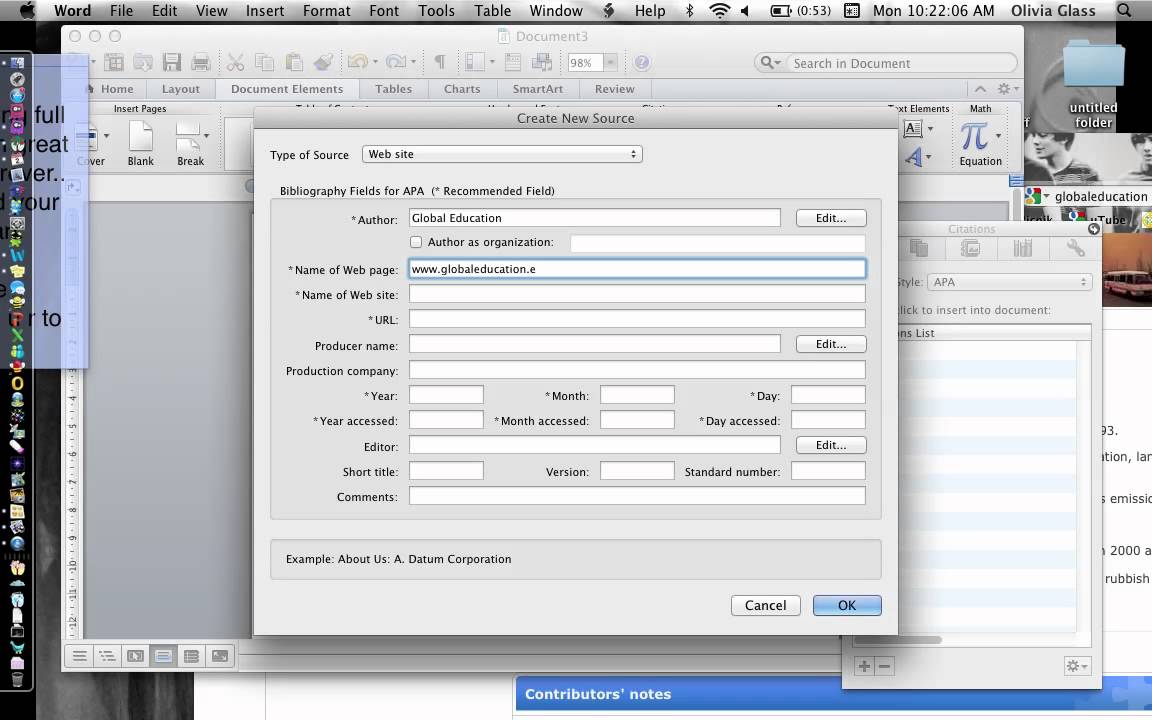
Task: Click the Cut scissors icon
Action: 235,62
